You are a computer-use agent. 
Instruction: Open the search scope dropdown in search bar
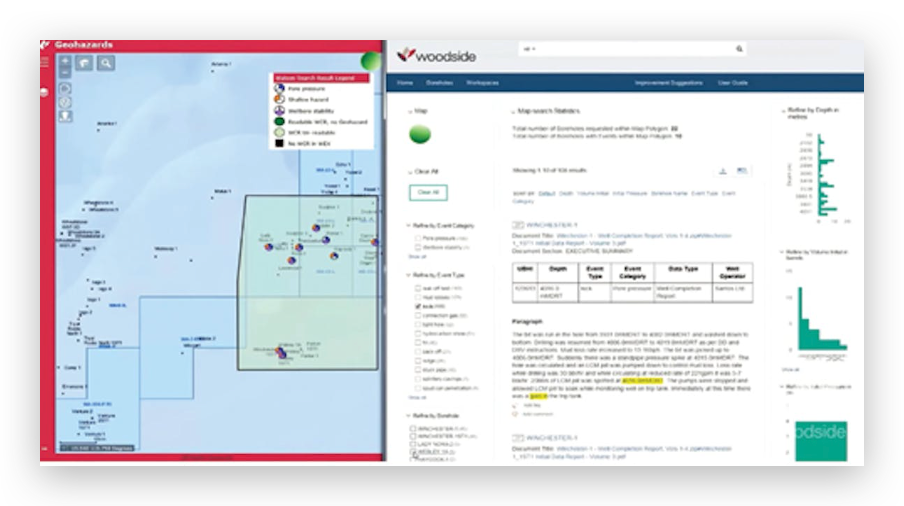pos(529,50)
